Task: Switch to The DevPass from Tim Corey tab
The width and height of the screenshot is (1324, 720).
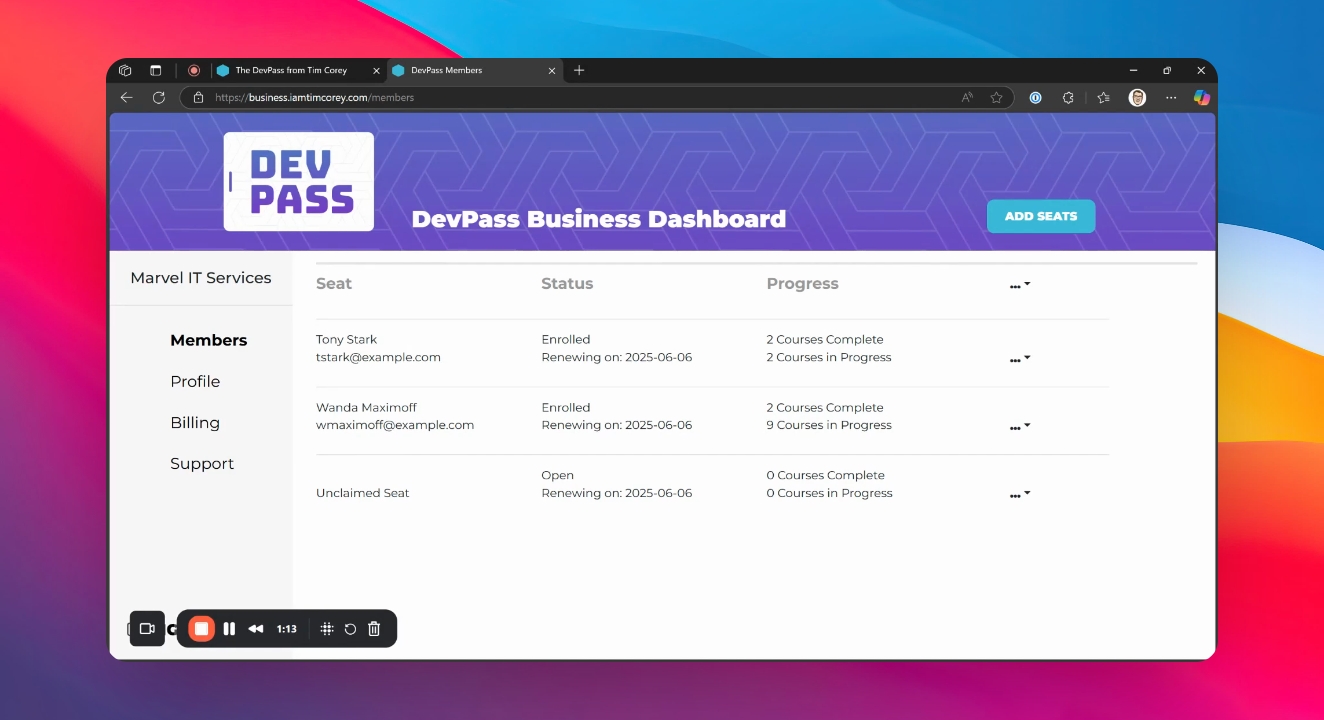Action: [x=289, y=71]
